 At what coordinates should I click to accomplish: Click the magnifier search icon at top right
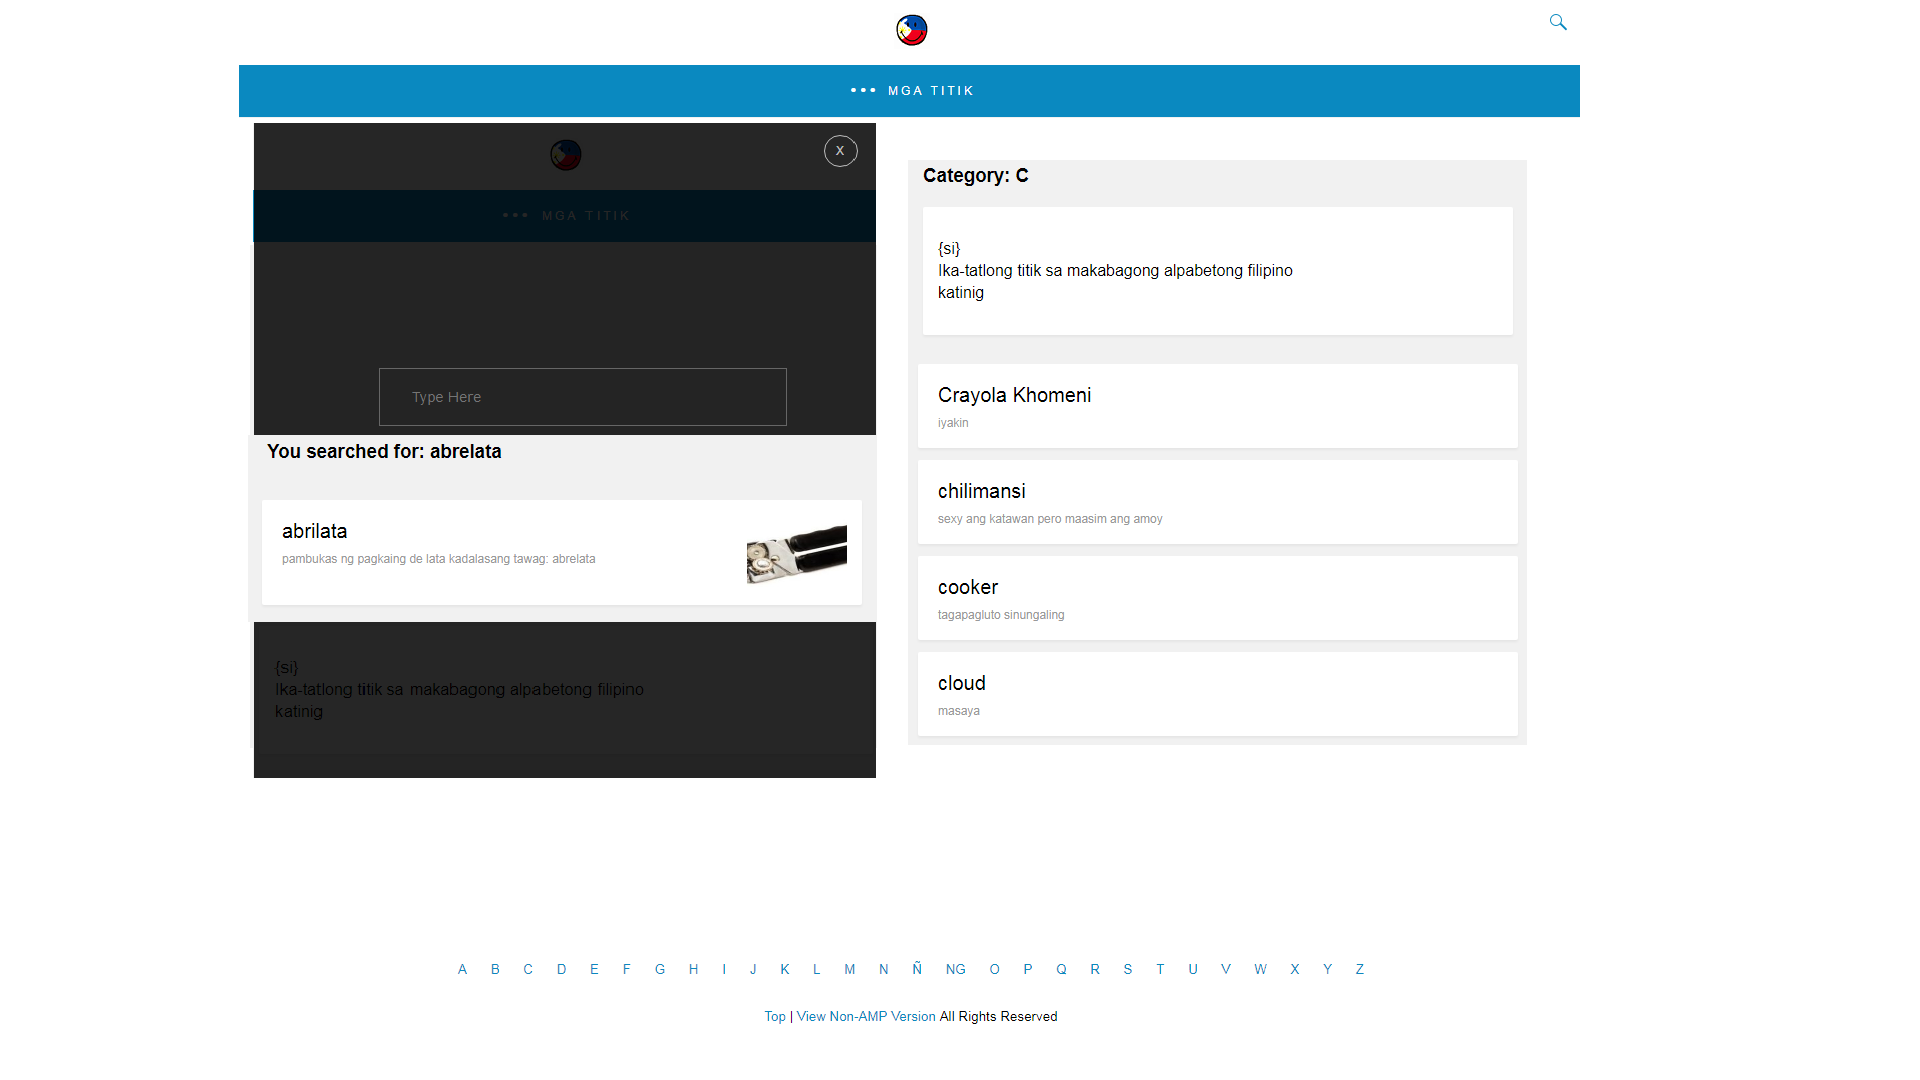tap(1558, 22)
